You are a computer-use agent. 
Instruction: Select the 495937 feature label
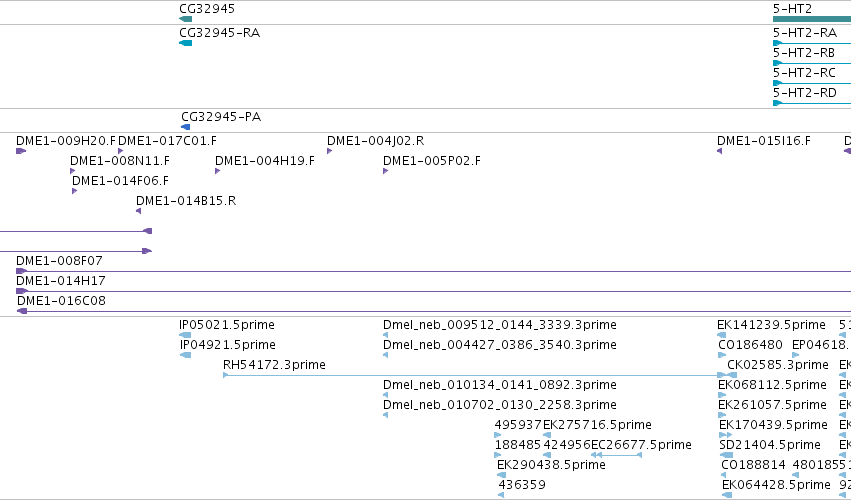click(518, 425)
